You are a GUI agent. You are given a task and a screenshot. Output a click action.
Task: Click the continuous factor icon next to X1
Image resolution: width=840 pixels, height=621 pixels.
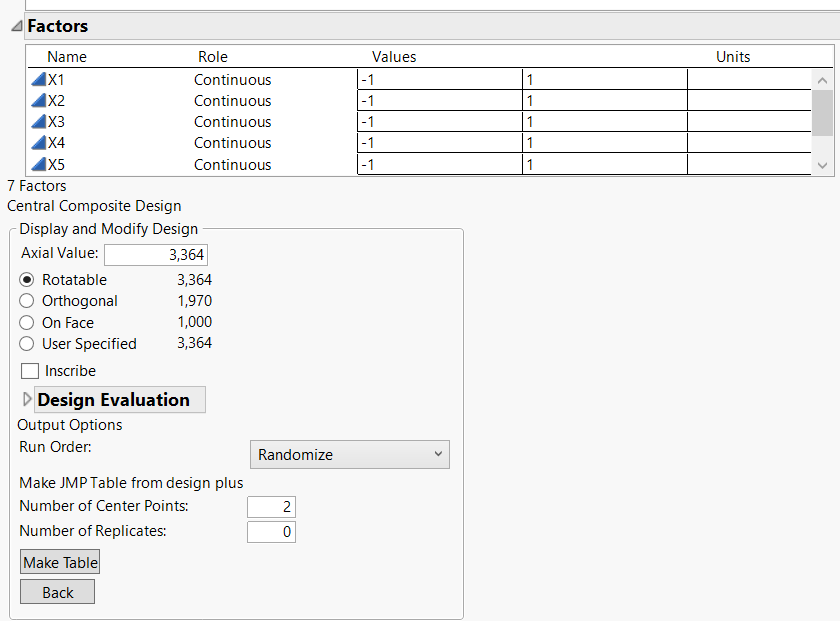(39, 80)
